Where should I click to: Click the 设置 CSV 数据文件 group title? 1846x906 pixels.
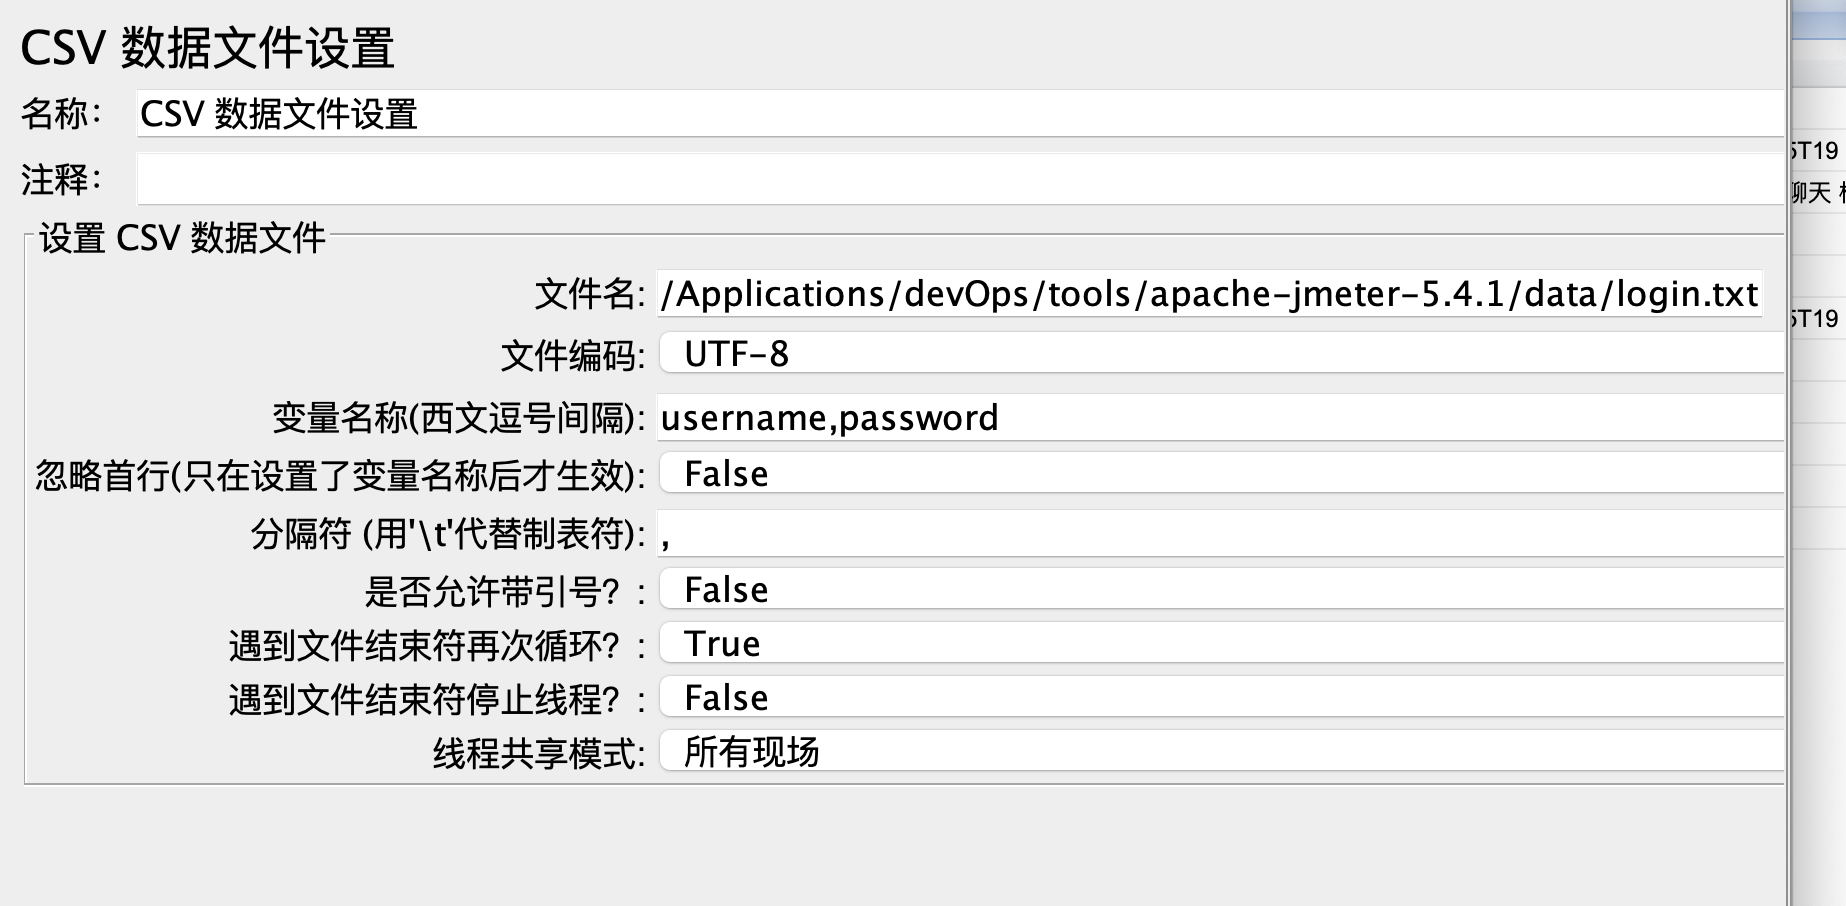pos(182,239)
